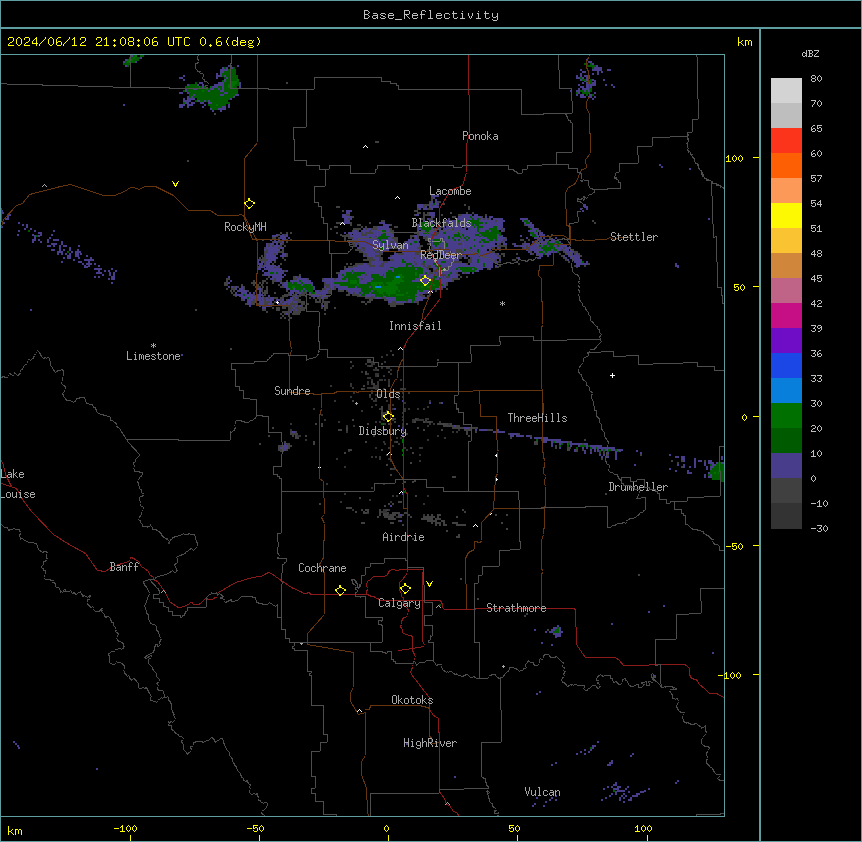Click the white plus marker north of Drumheller
This screenshot has width=862, height=842.
pyautogui.click(x=612, y=375)
